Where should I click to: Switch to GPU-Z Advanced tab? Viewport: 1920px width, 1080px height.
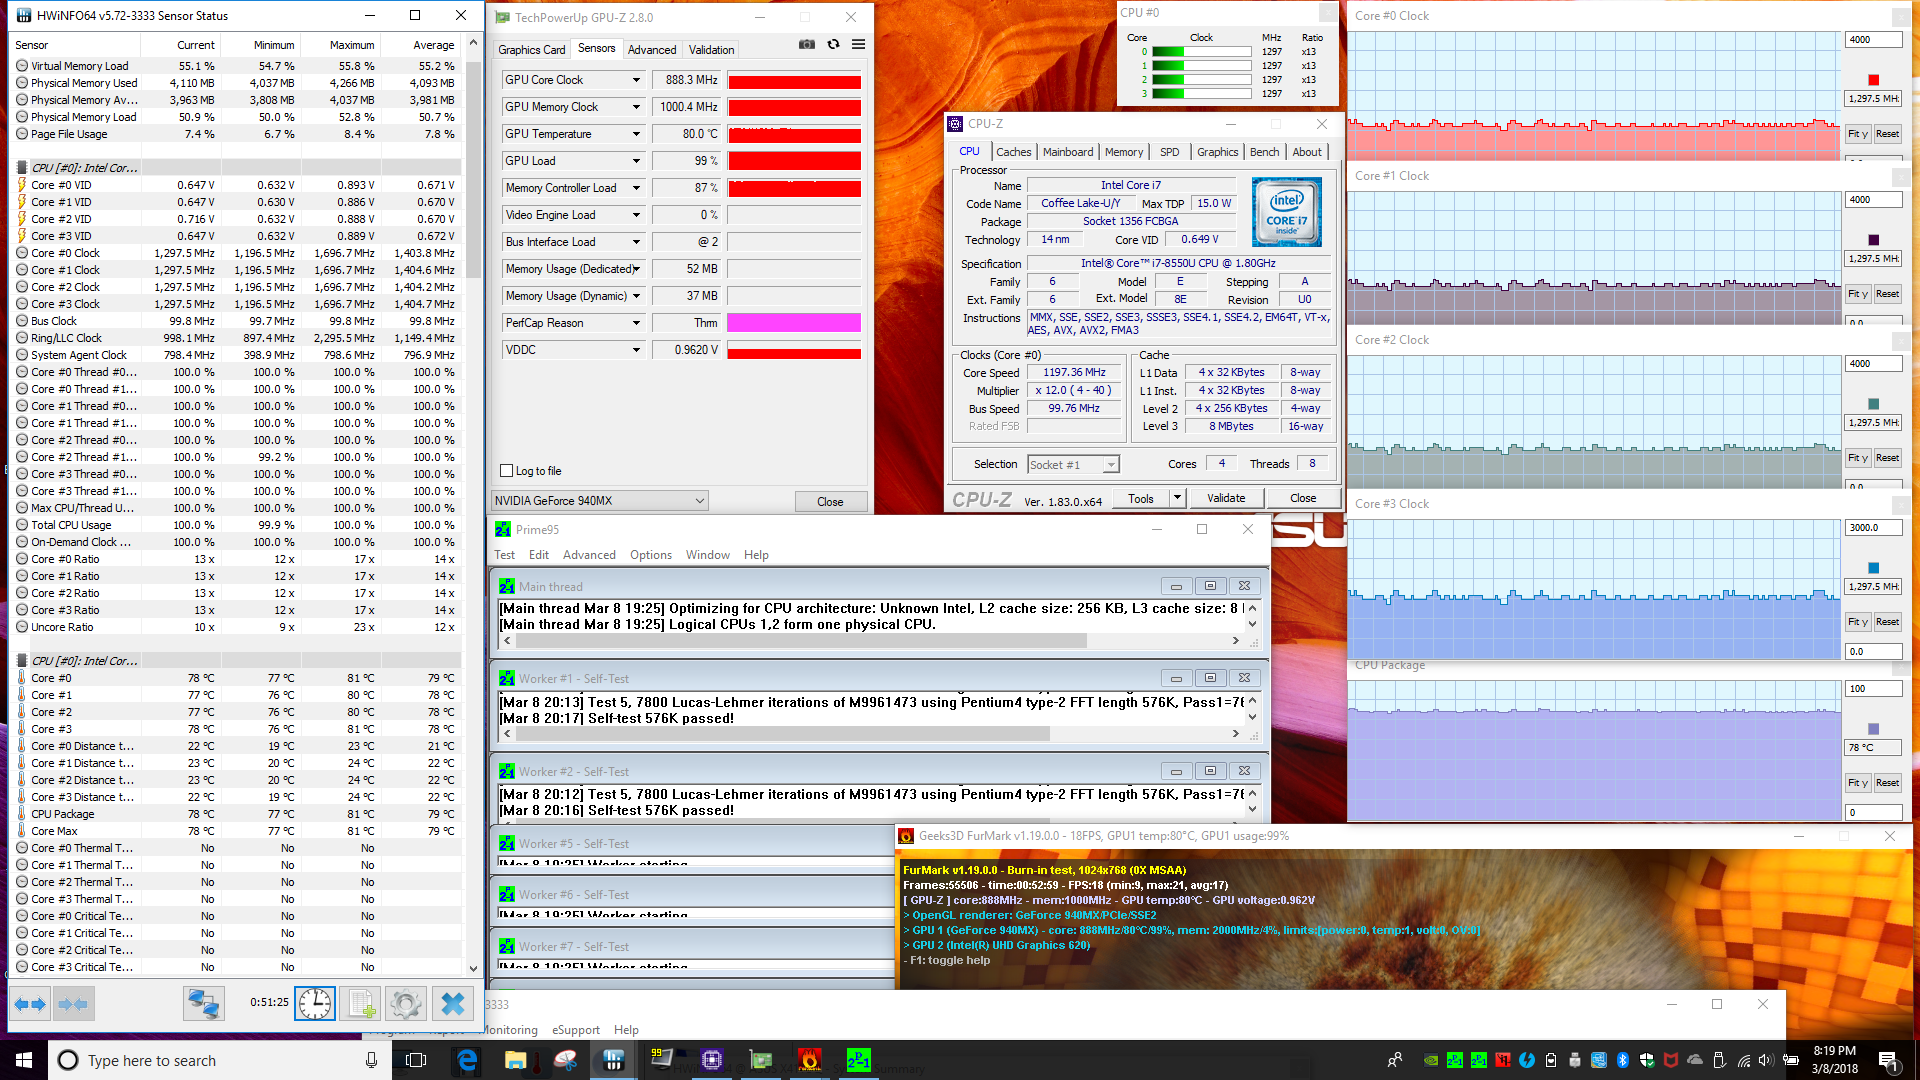652,49
